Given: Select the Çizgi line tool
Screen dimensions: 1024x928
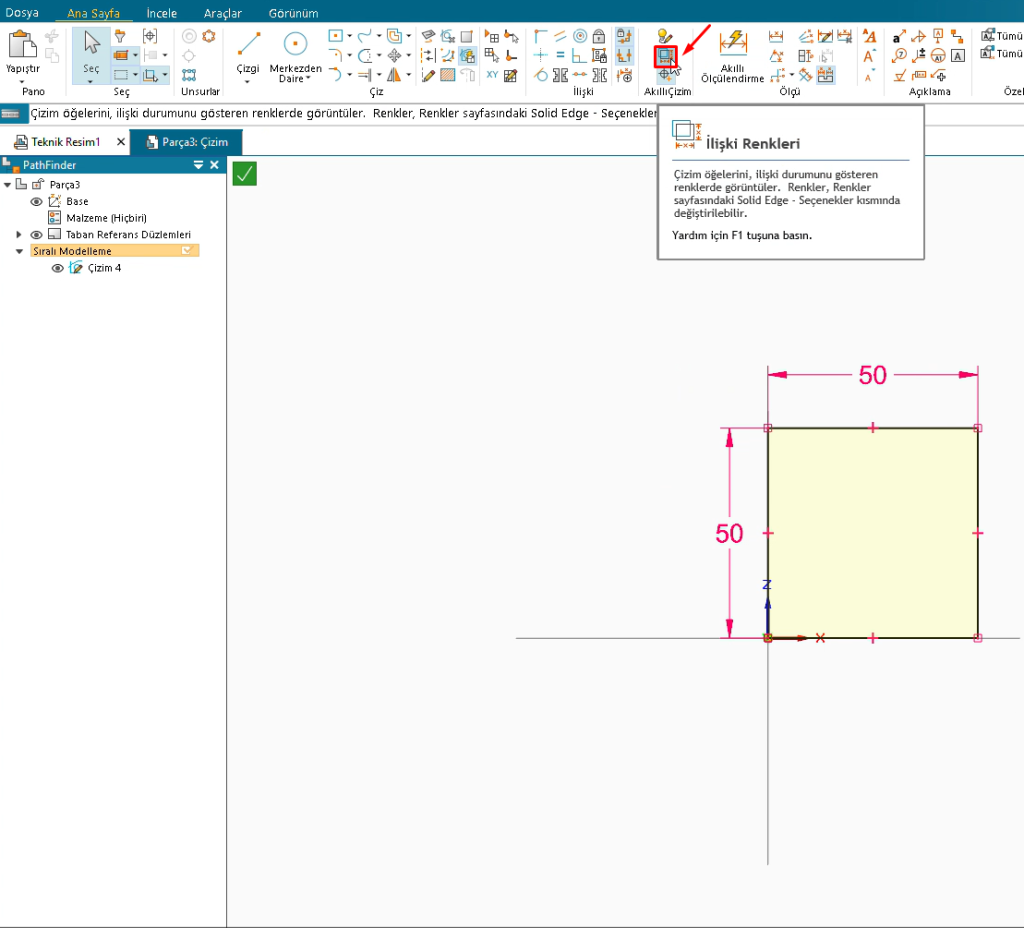Looking at the screenshot, I should click(x=247, y=52).
